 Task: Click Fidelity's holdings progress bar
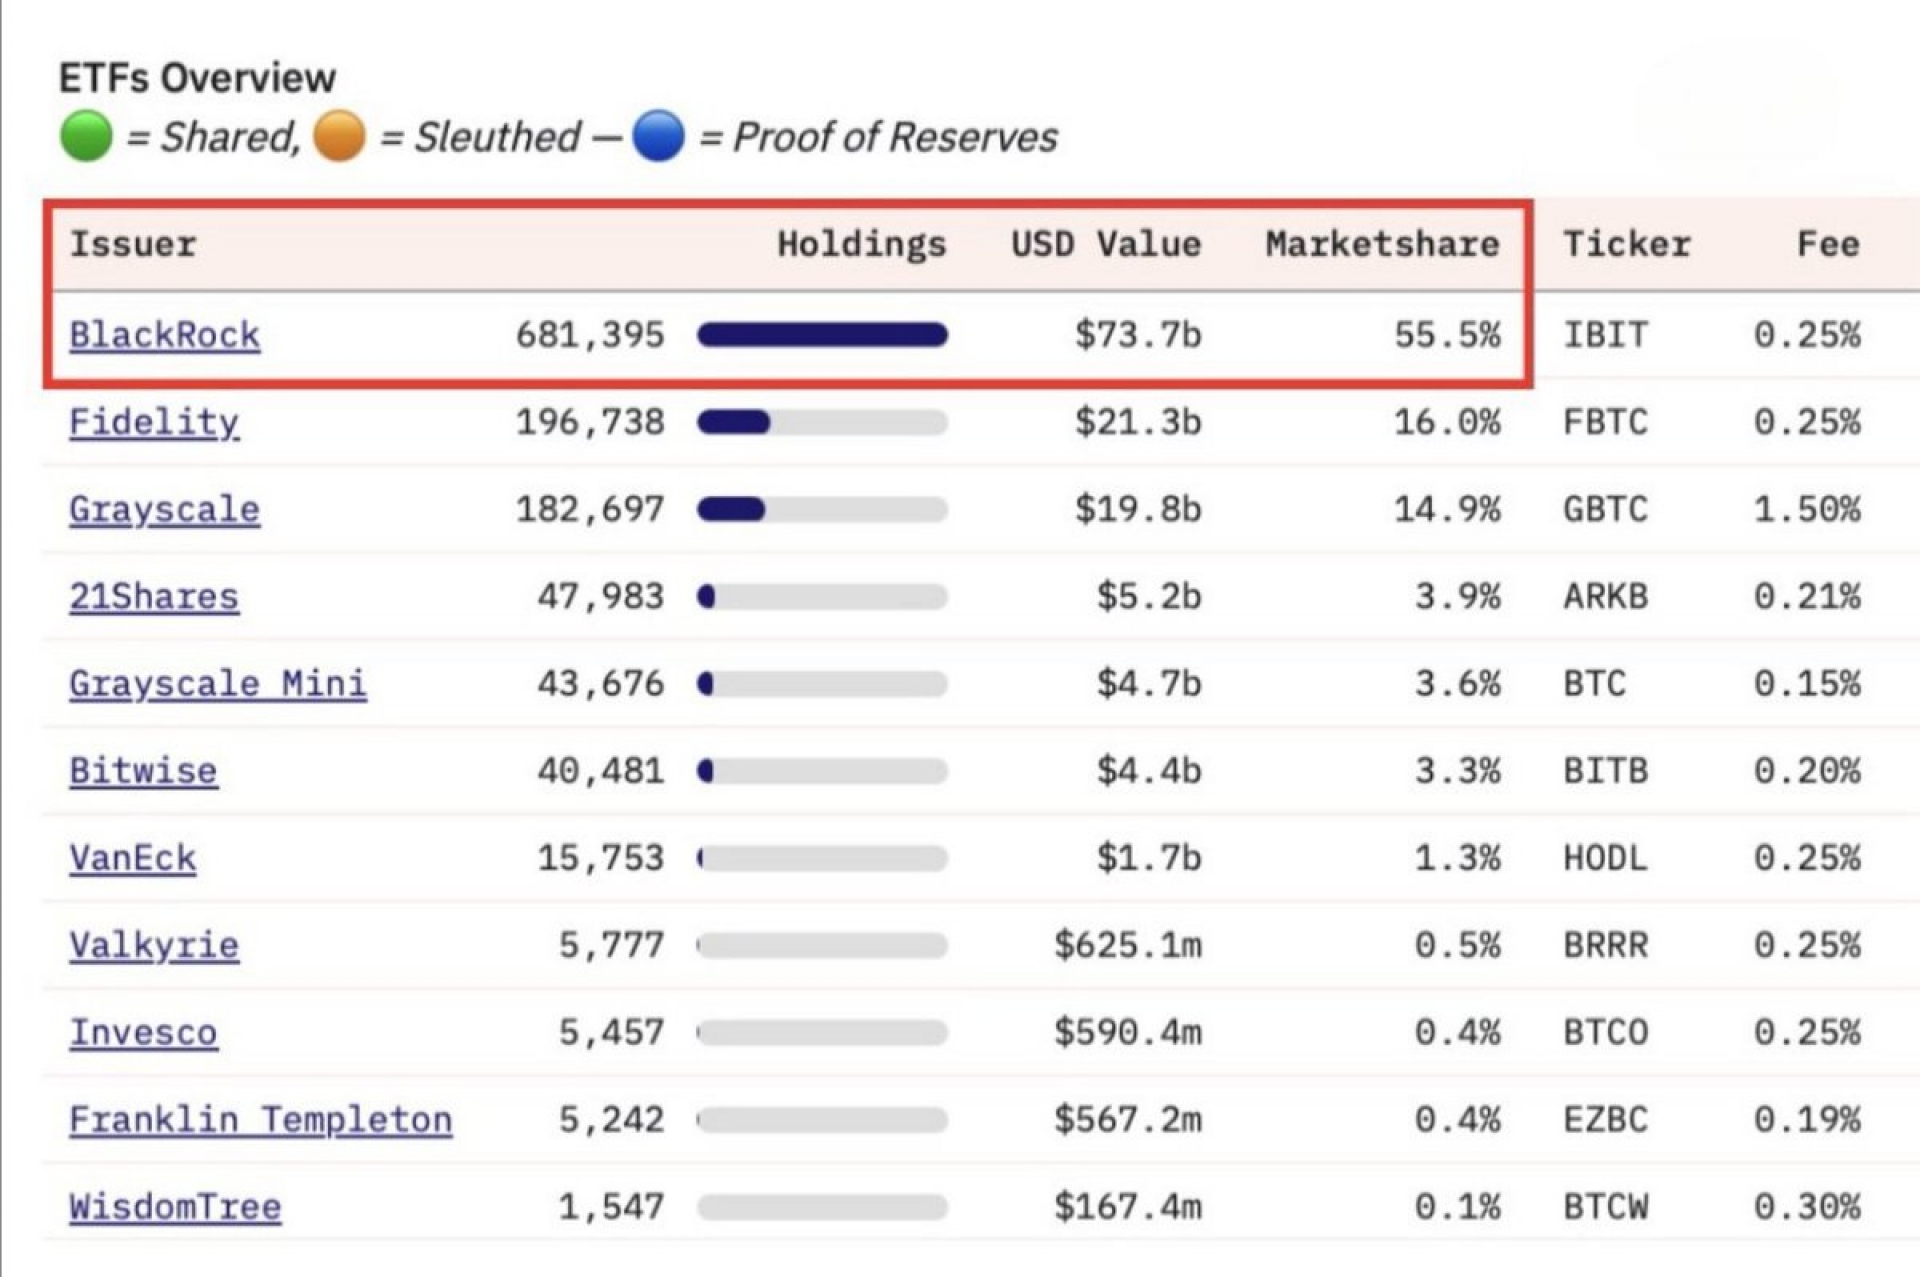click(822, 423)
